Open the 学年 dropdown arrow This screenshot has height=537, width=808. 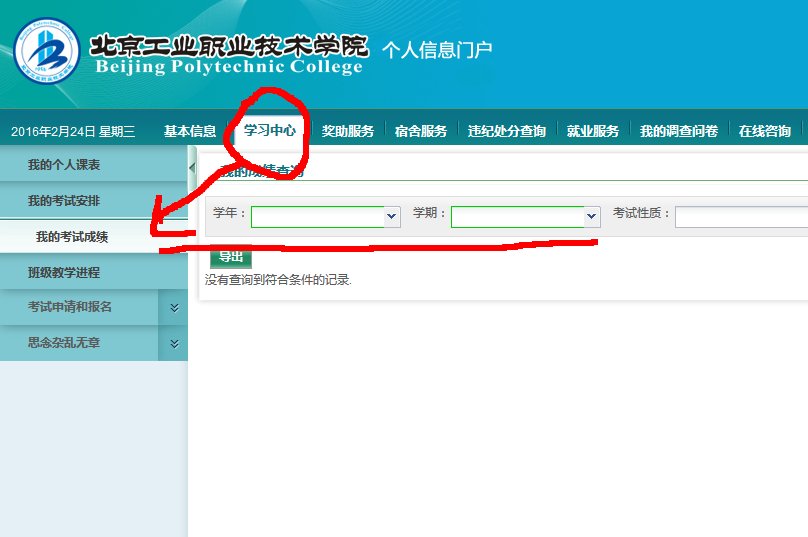tap(392, 216)
